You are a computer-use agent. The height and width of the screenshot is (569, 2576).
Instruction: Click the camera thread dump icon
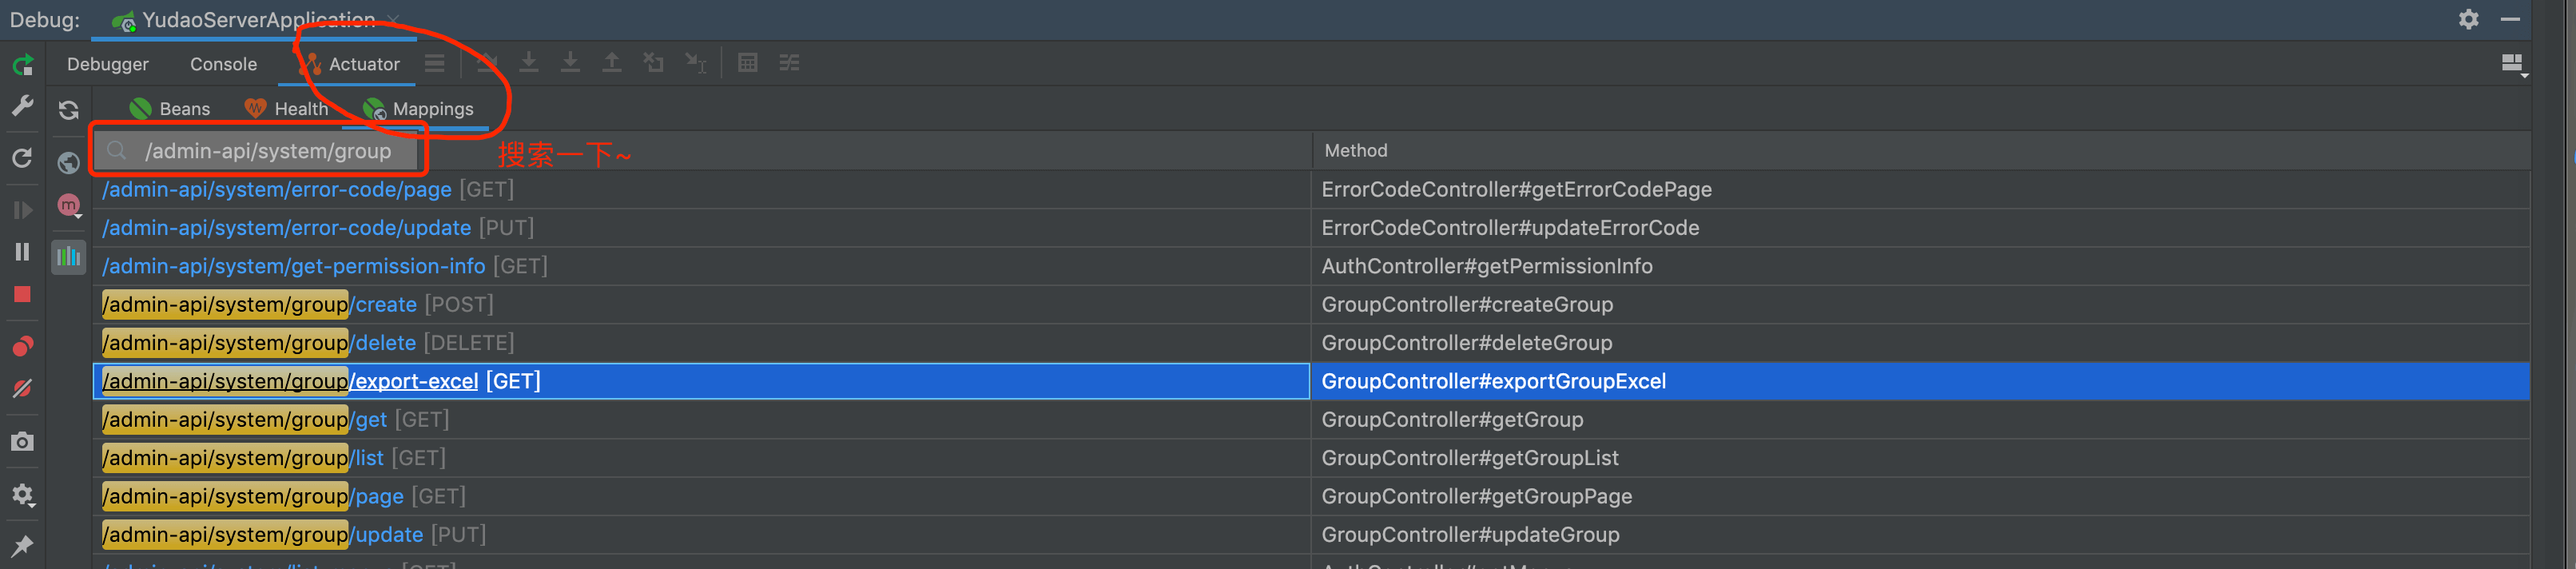(22, 441)
